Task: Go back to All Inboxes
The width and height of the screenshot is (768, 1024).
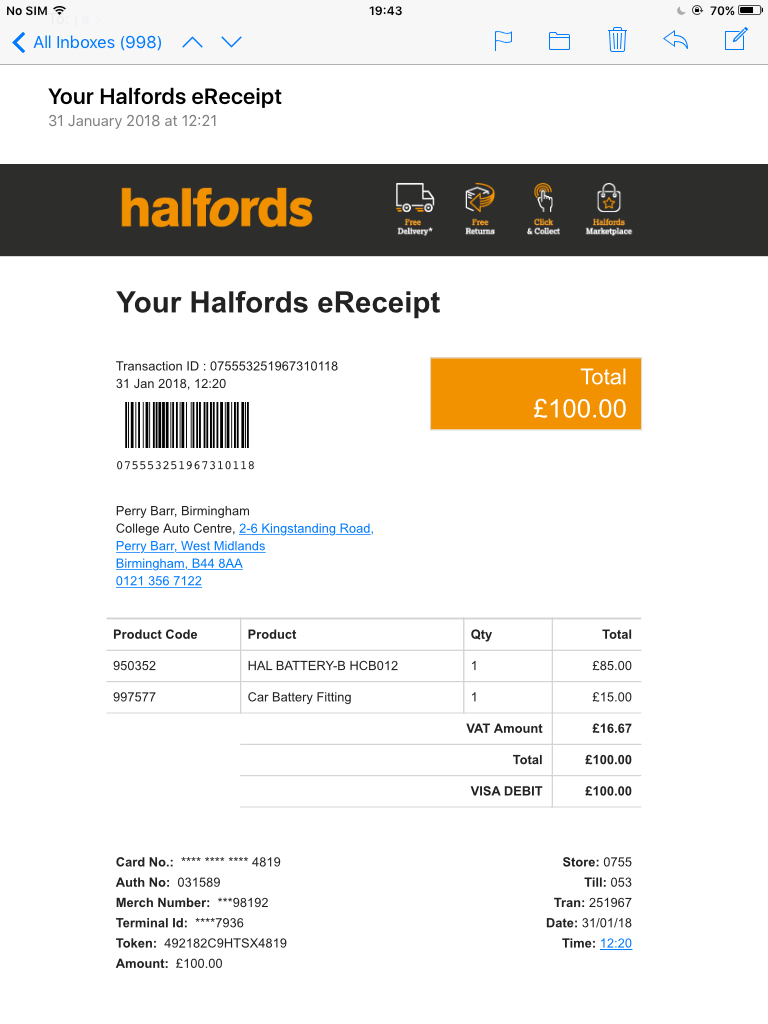Action: pos(87,42)
